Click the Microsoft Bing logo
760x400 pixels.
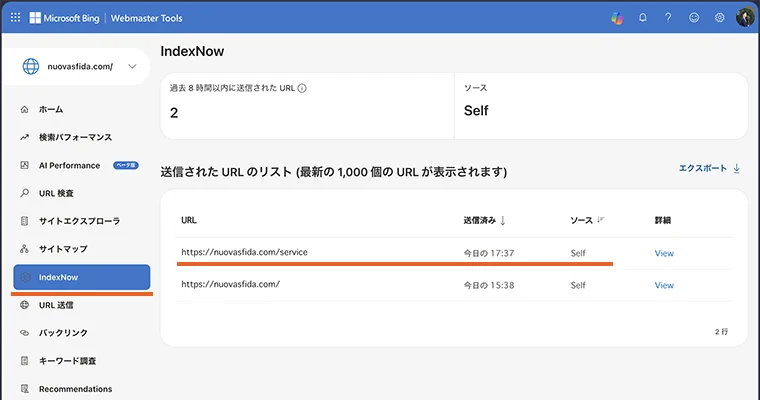coord(64,18)
